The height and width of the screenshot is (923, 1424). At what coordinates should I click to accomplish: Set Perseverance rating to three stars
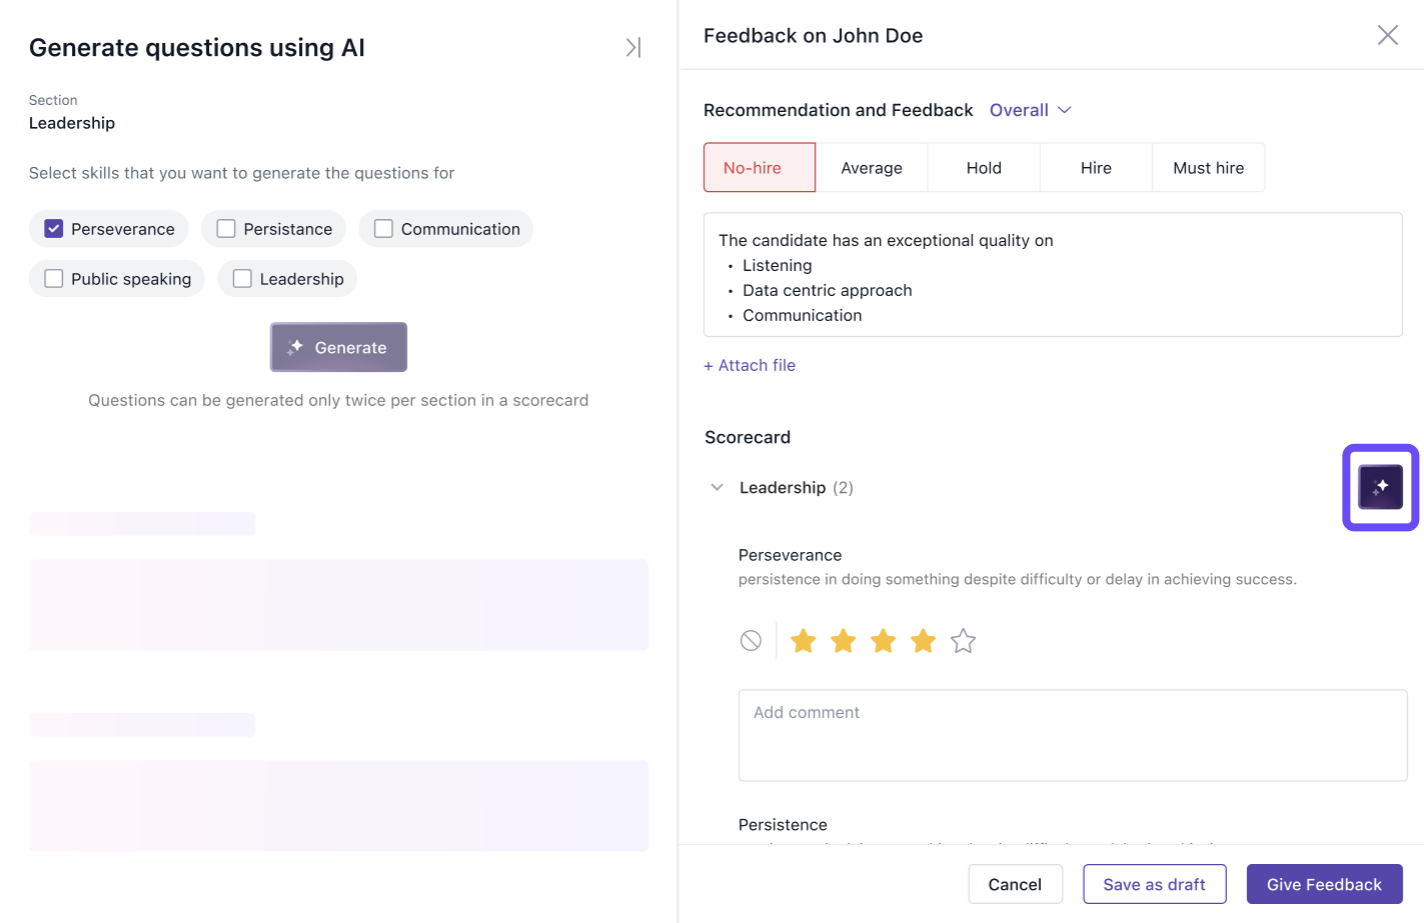tap(883, 641)
